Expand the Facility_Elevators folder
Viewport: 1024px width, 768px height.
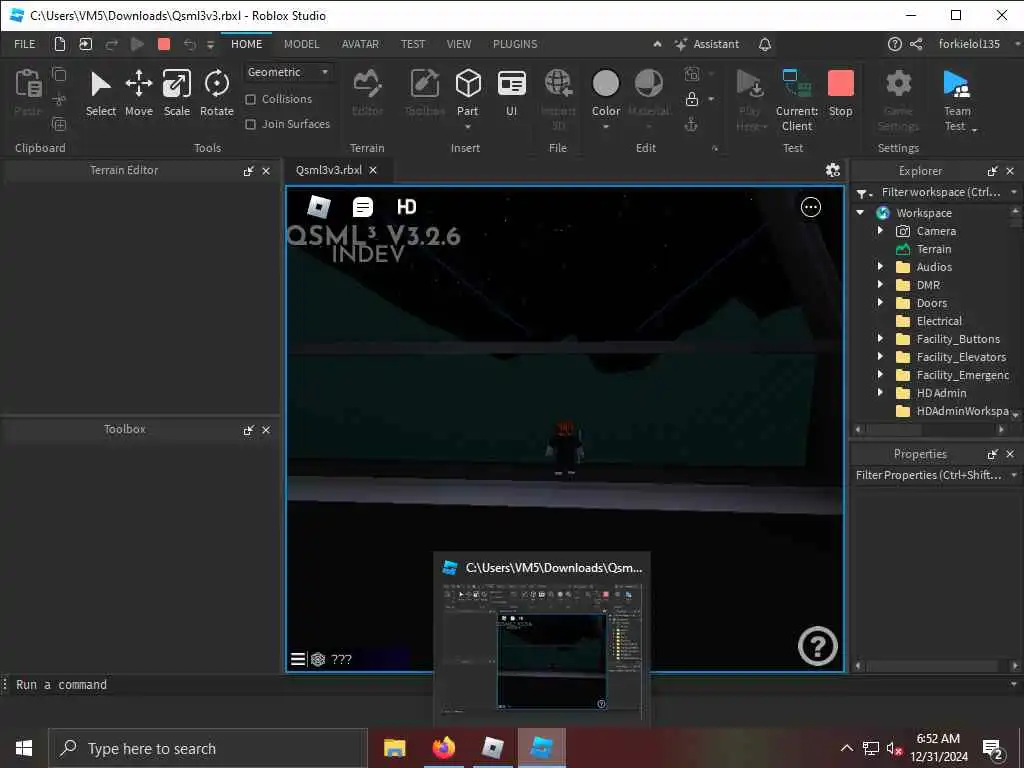[x=880, y=357]
